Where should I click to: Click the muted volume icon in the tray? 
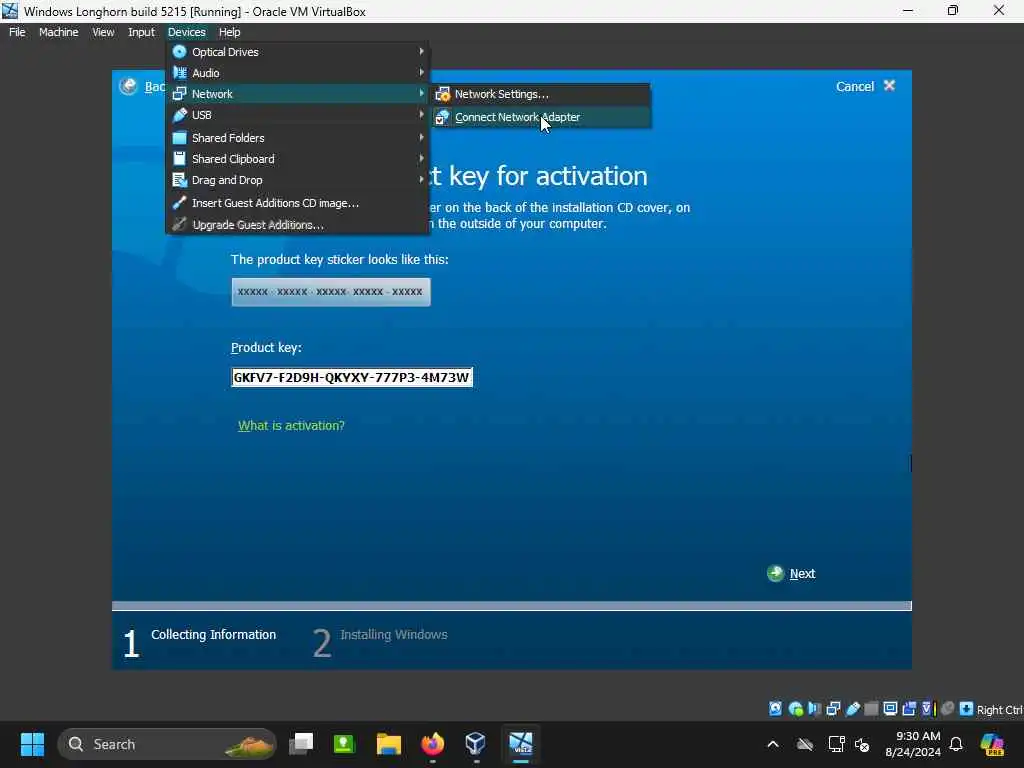point(863,744)
